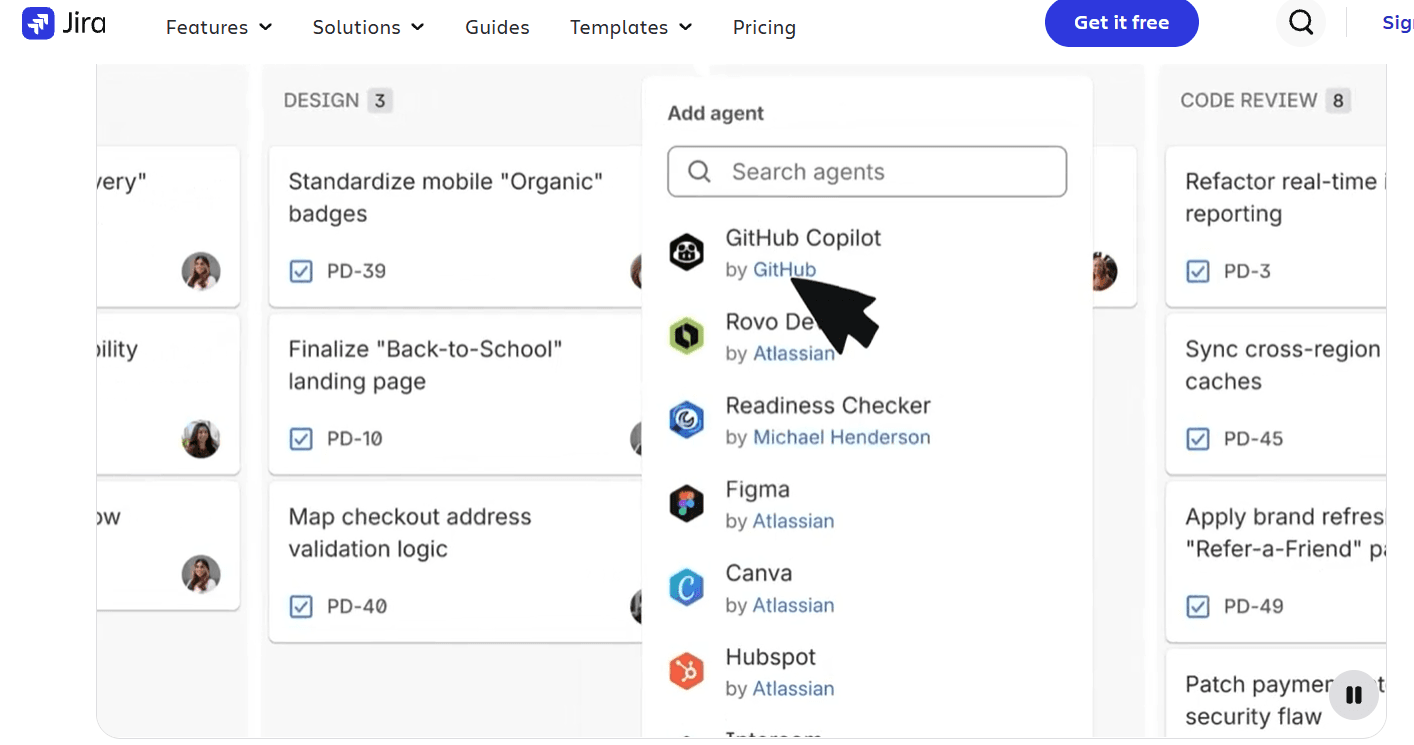Click the Figma agent name

pyautogui.click(x=758, y=490)
